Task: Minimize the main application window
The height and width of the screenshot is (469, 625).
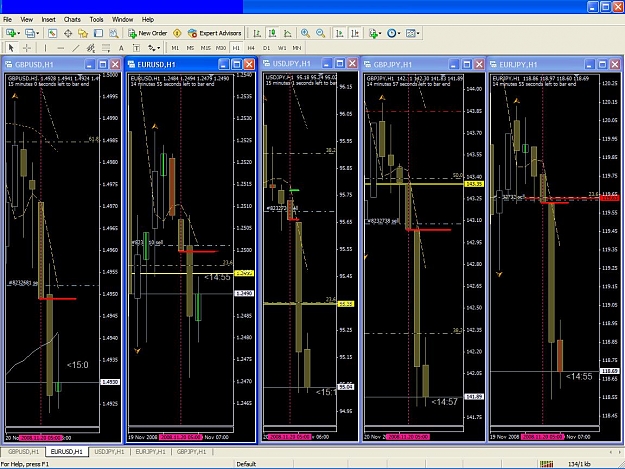Action: pos(592,7)
